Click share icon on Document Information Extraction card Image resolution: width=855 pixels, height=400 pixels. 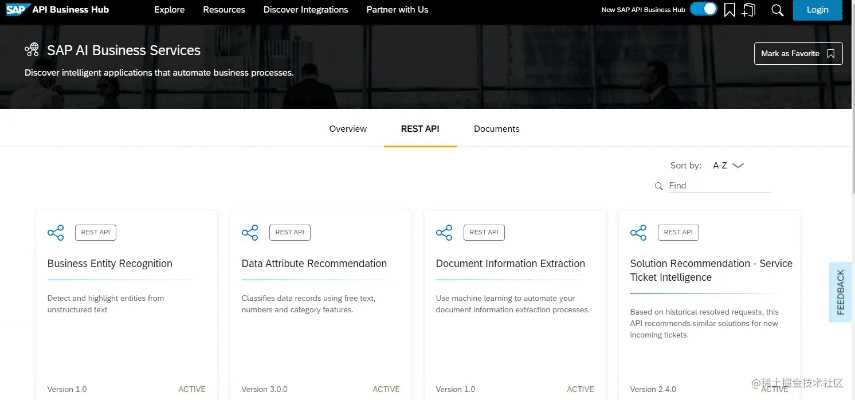coord(444,232)
